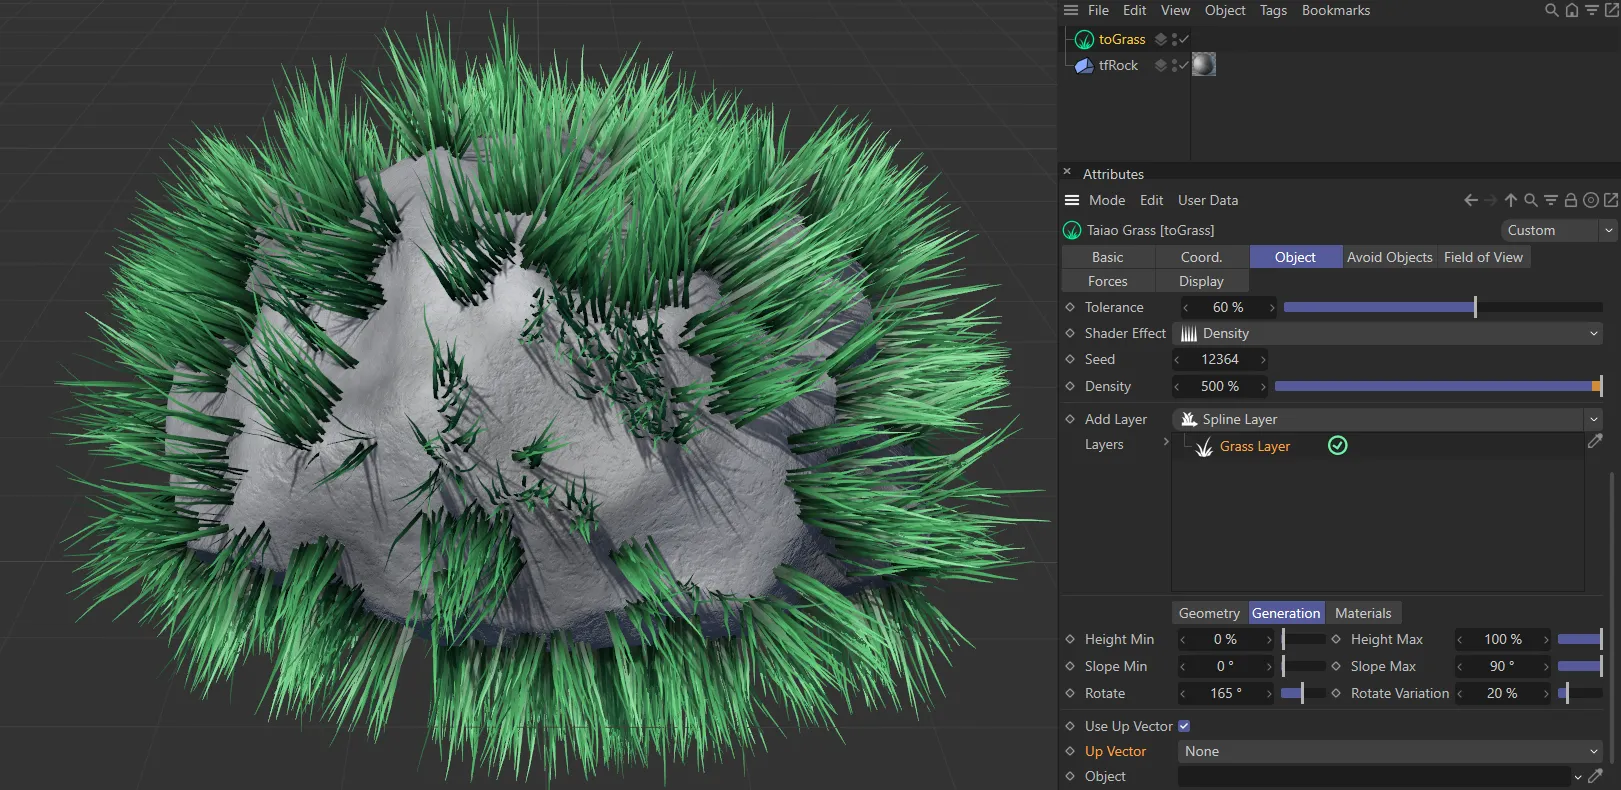Viewport: 1621px width, 790px height.
Task: Click the up arrow in Attributes toolbar
Action: coord(1511,200)
